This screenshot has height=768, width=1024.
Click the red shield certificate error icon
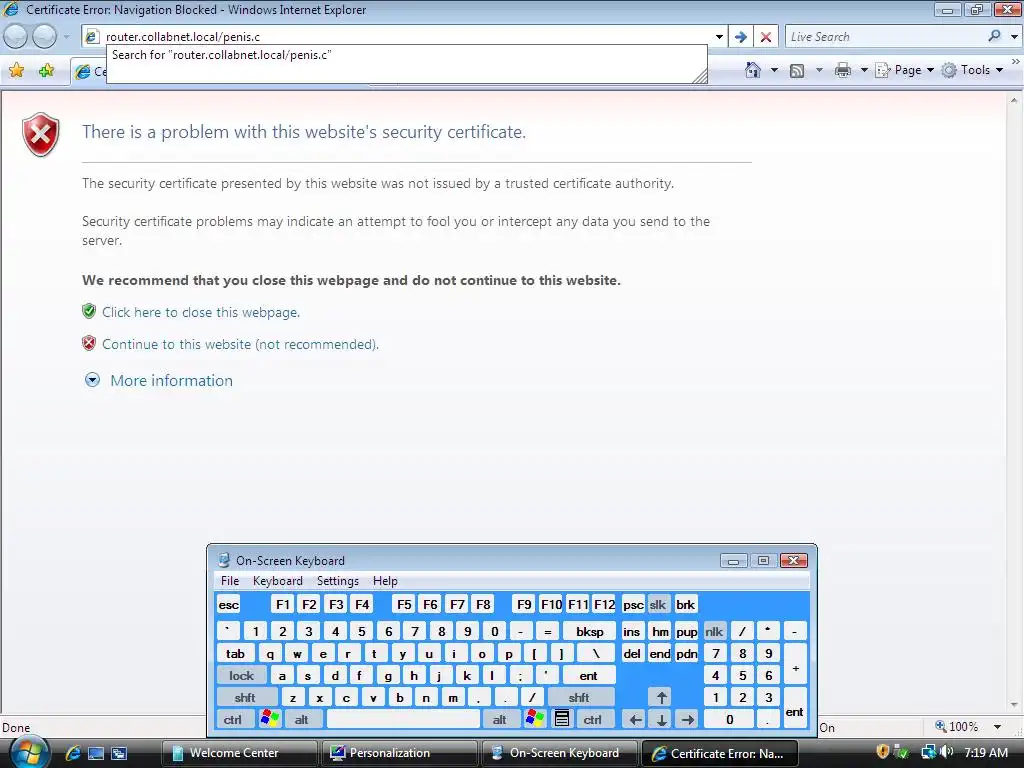[40, 135]
